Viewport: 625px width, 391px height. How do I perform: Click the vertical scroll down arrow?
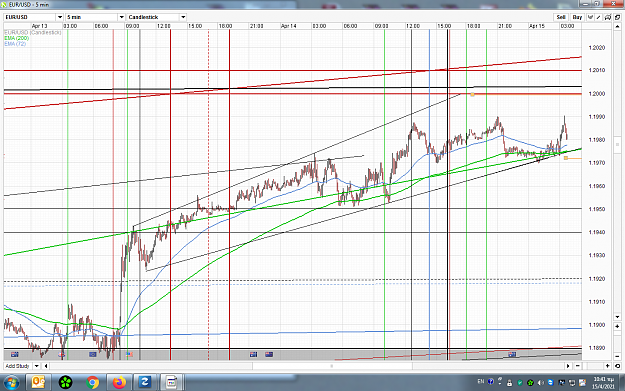[617, 317]
